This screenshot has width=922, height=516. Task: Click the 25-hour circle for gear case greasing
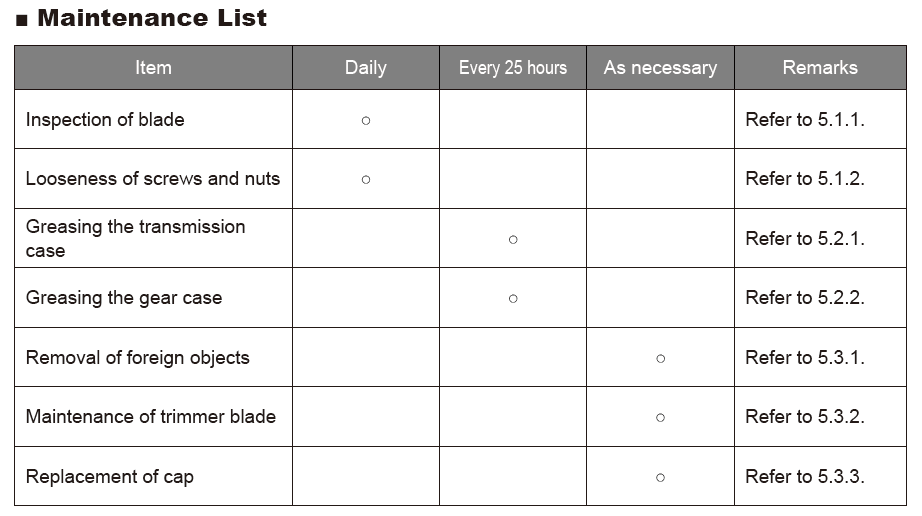point(513,299)
